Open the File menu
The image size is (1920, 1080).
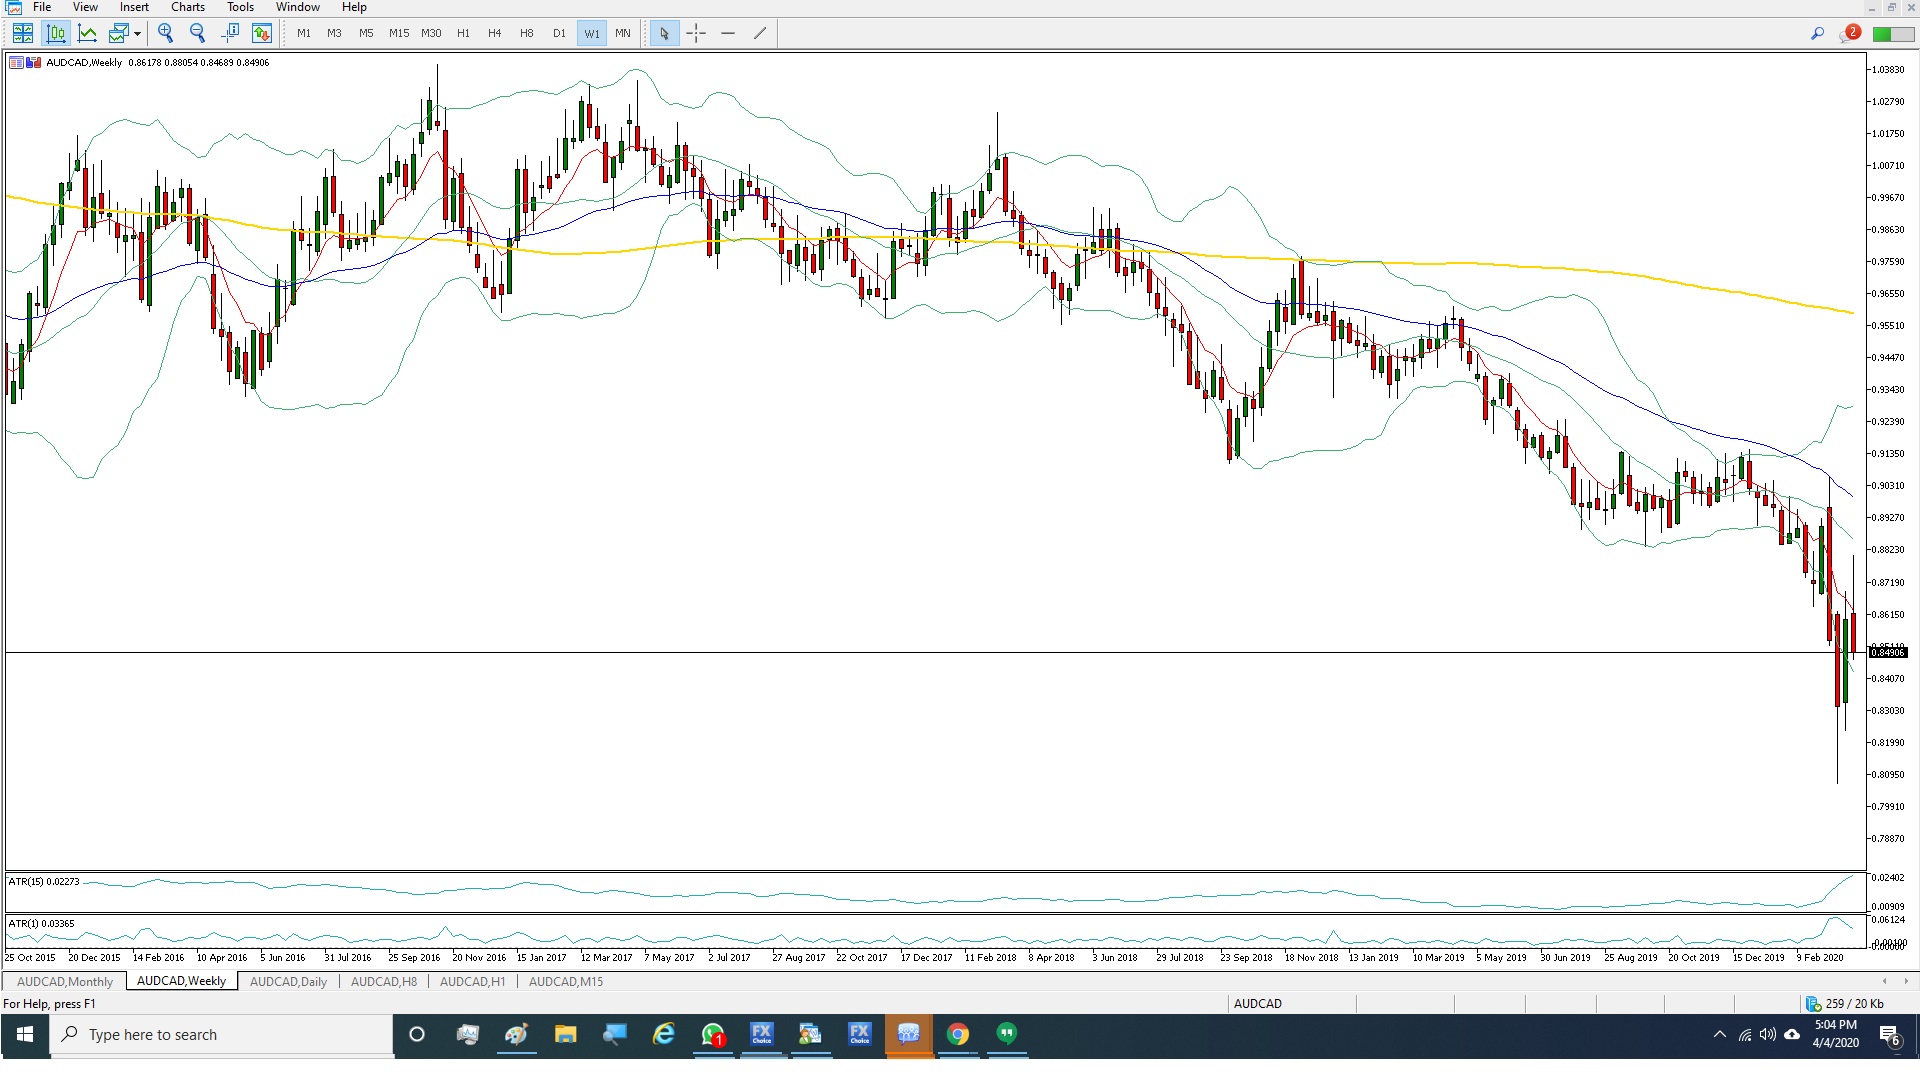click(42, 7)
